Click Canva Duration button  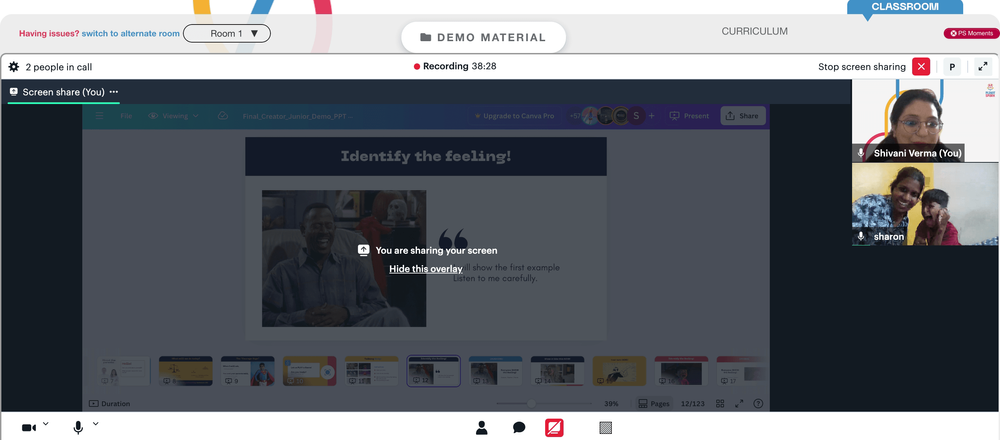tap(110, 404)
